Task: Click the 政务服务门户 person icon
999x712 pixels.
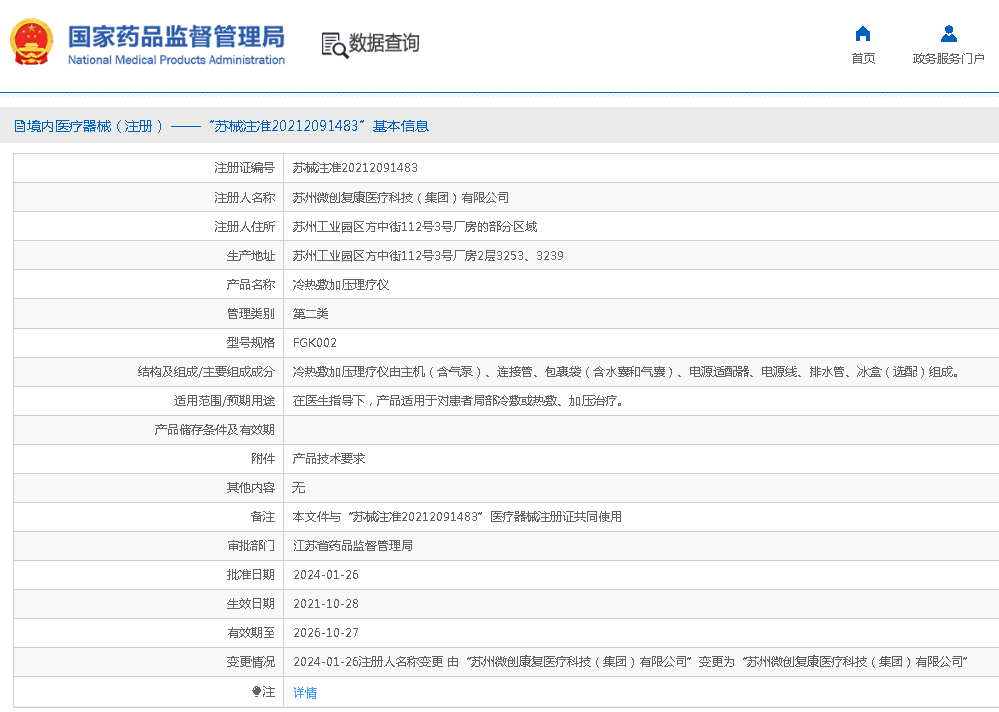Action: (948, 33)
